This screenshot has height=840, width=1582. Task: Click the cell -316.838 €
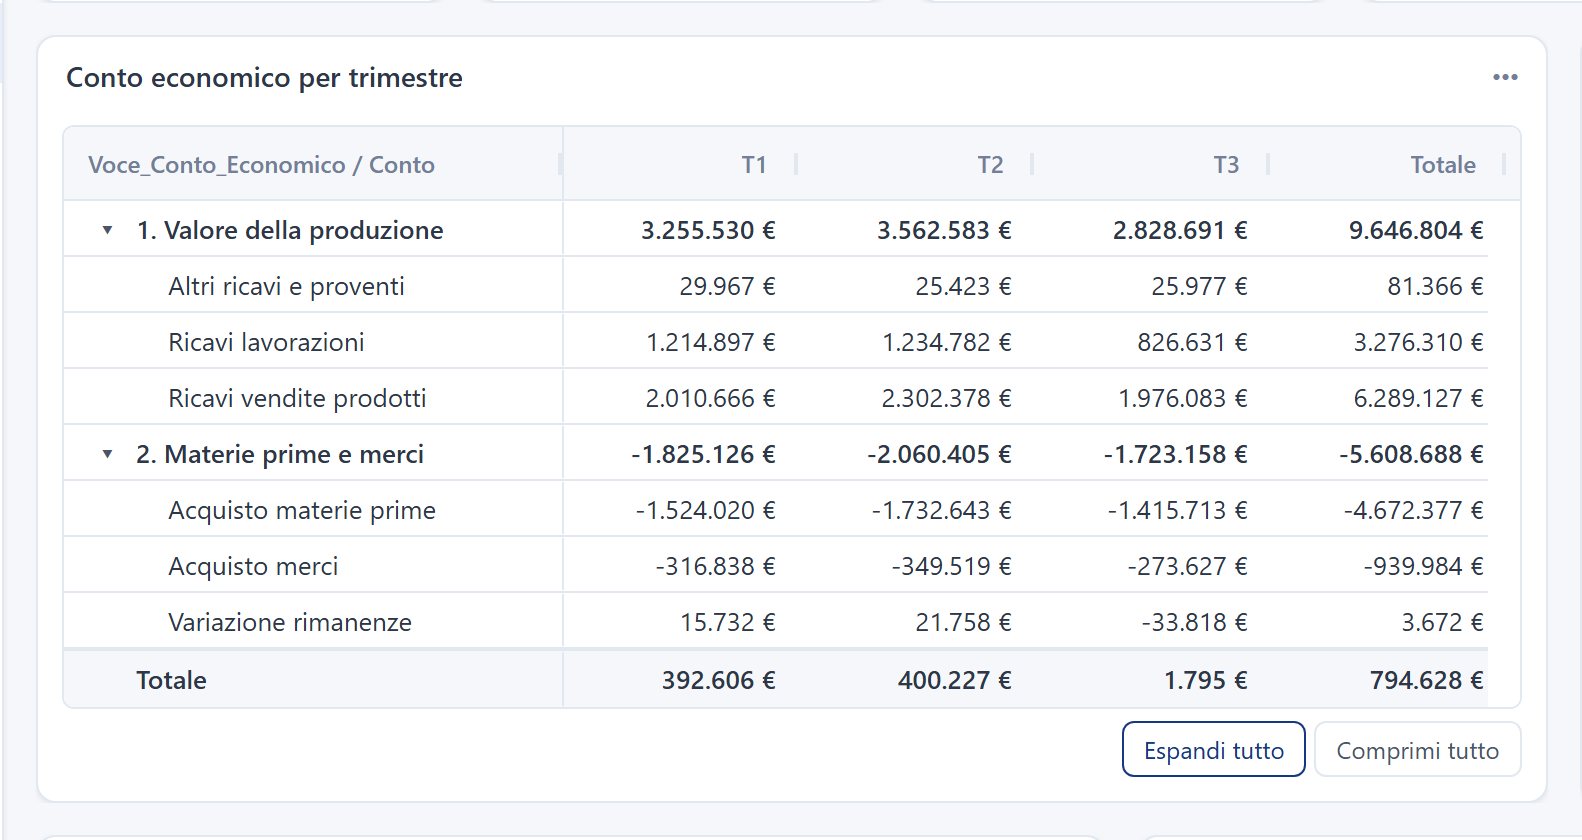(715, 567)
